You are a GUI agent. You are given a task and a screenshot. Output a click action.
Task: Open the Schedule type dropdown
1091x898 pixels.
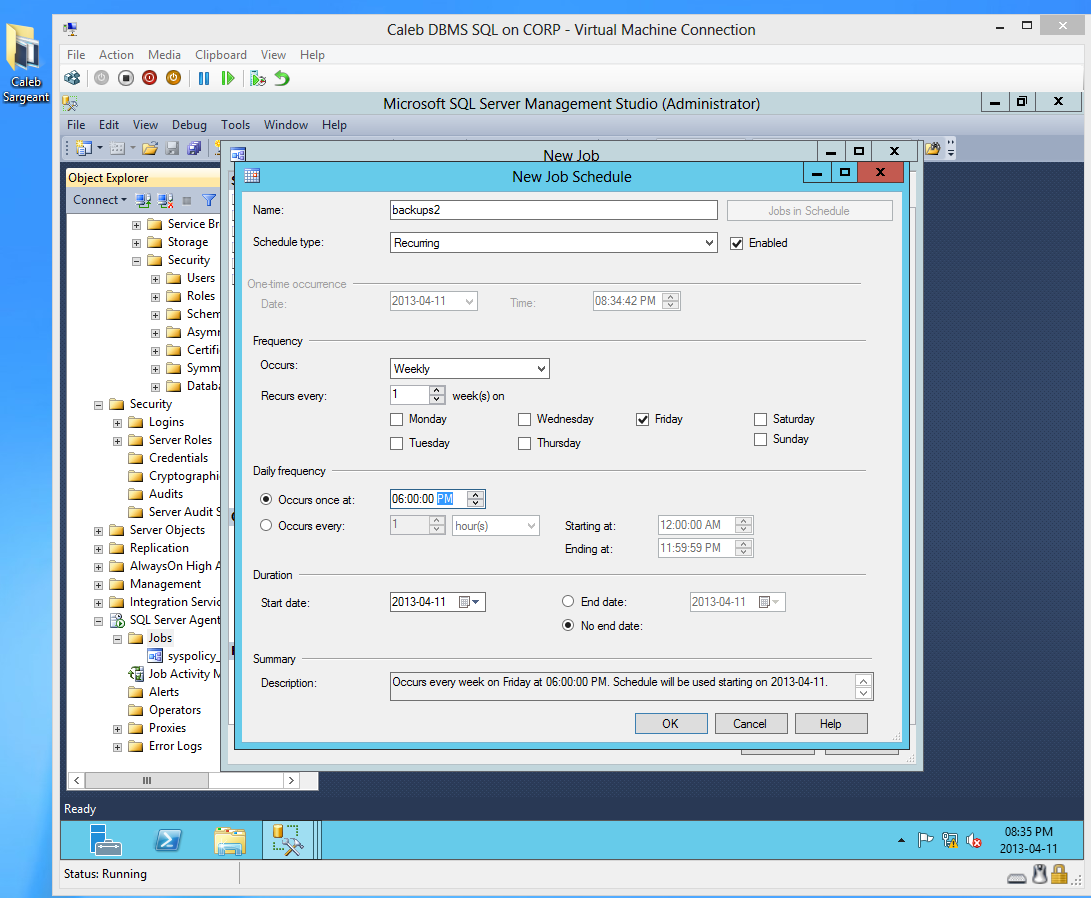[x=709, y=243]
